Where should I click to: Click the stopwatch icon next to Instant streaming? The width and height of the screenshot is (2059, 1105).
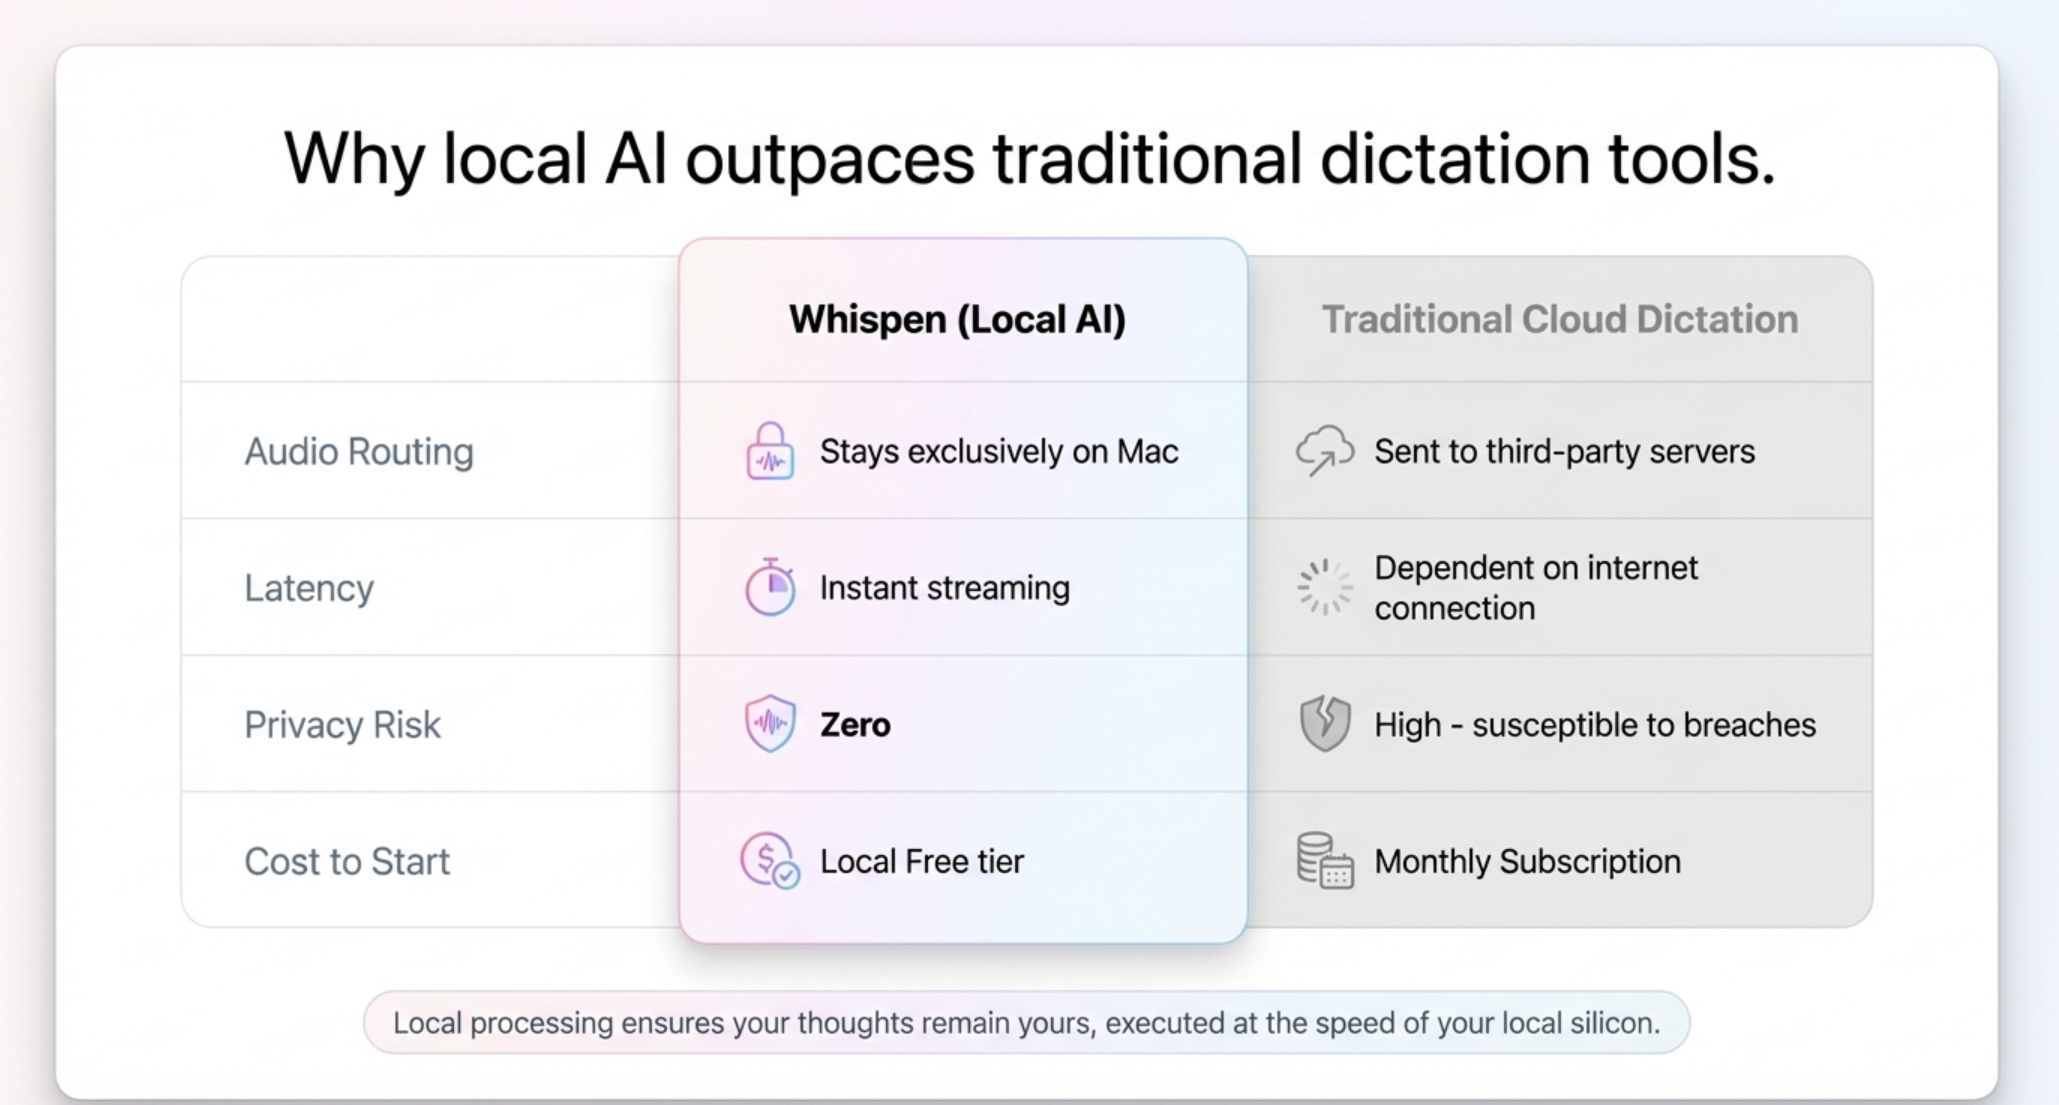point(769,587)
